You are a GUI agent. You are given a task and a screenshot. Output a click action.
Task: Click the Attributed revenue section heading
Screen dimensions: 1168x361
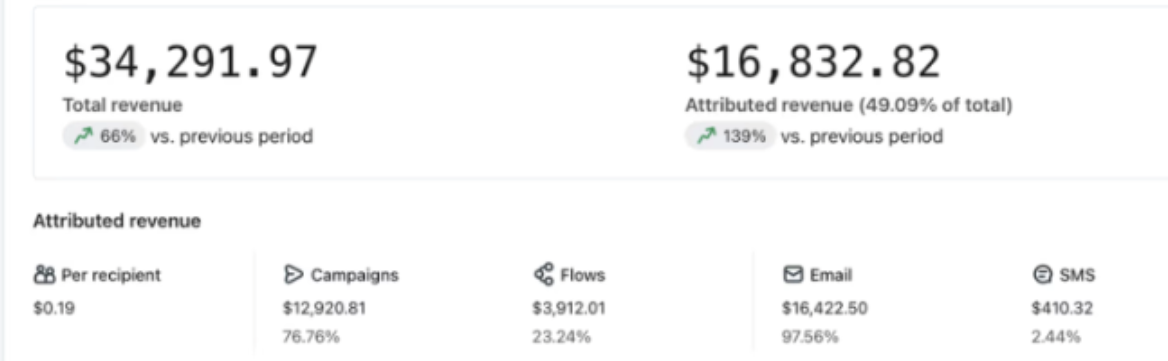tap(117, 221)
